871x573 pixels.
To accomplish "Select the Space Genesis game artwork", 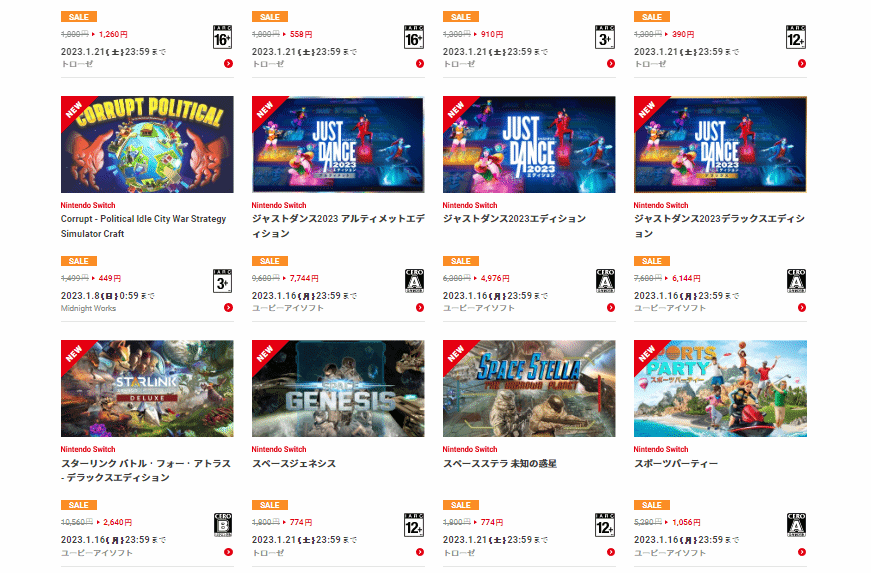I will pos(338,389).
